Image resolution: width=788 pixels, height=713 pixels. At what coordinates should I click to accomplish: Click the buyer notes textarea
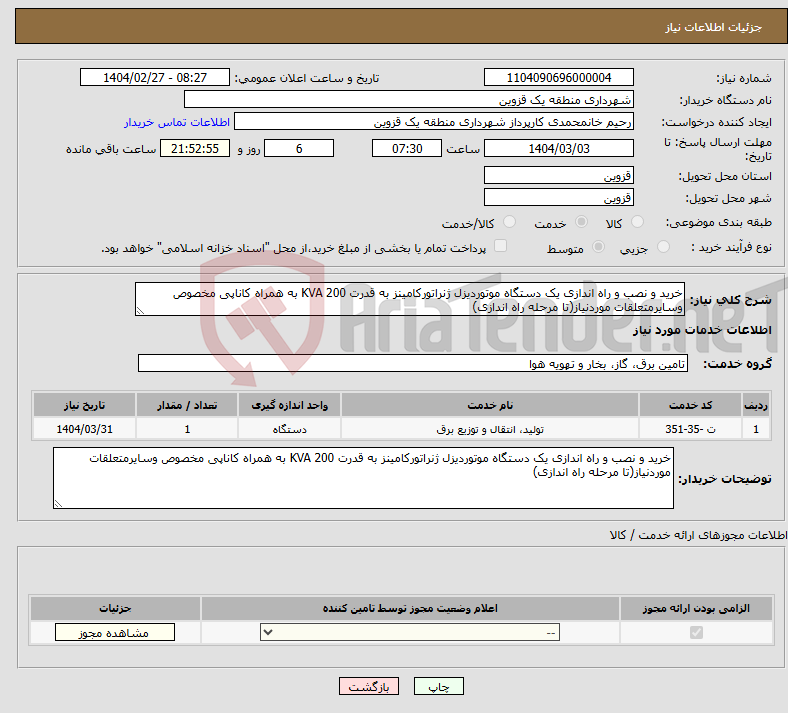(x=363, y=478)
